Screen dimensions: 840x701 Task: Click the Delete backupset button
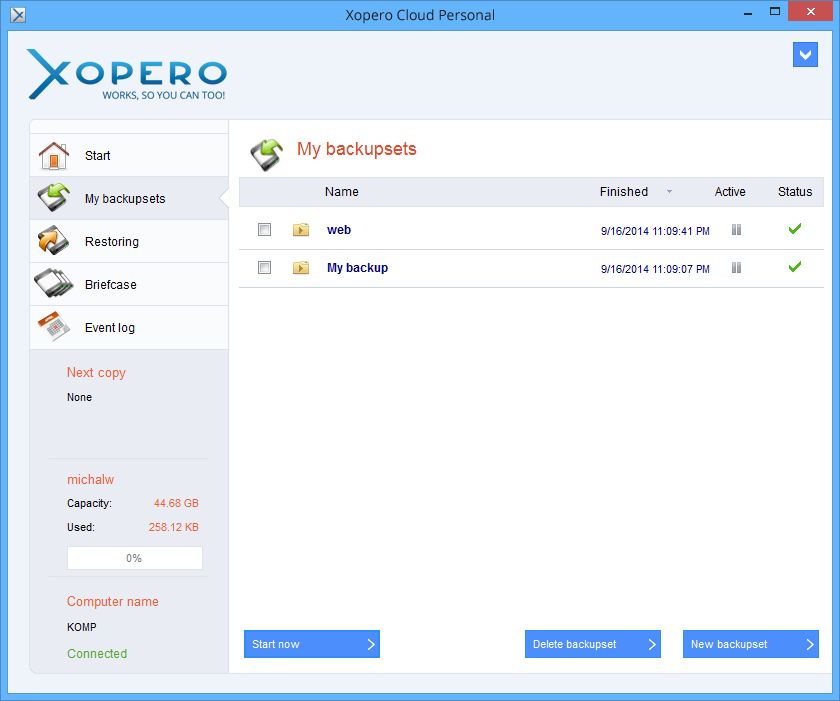coord(593,644)
